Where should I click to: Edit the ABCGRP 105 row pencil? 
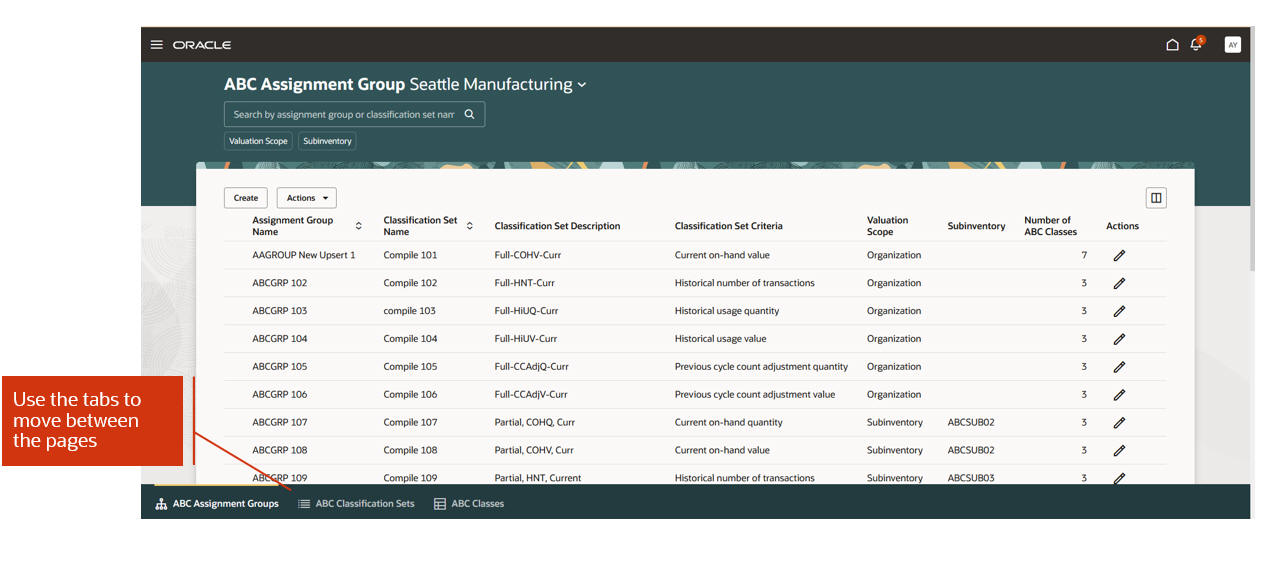point(1119,367)
